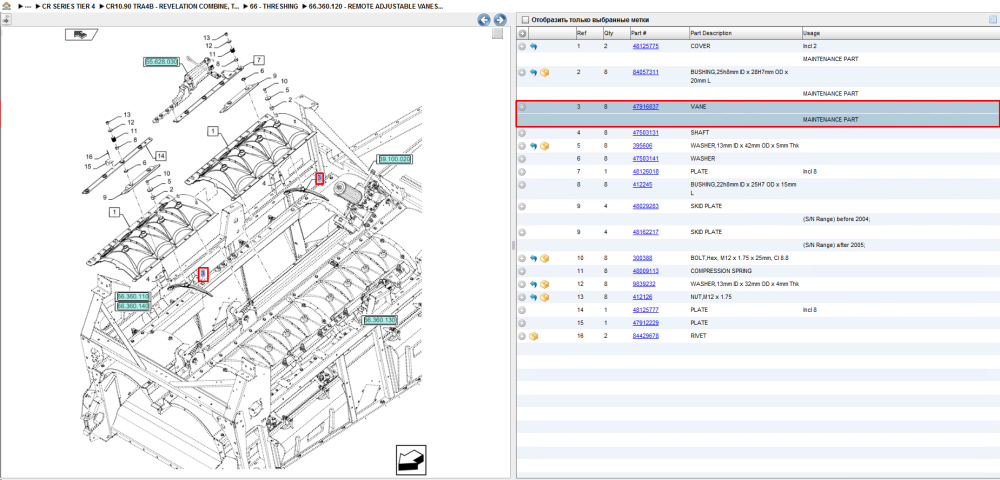Click the blue arrow for BOLT 300388 row

534,258
